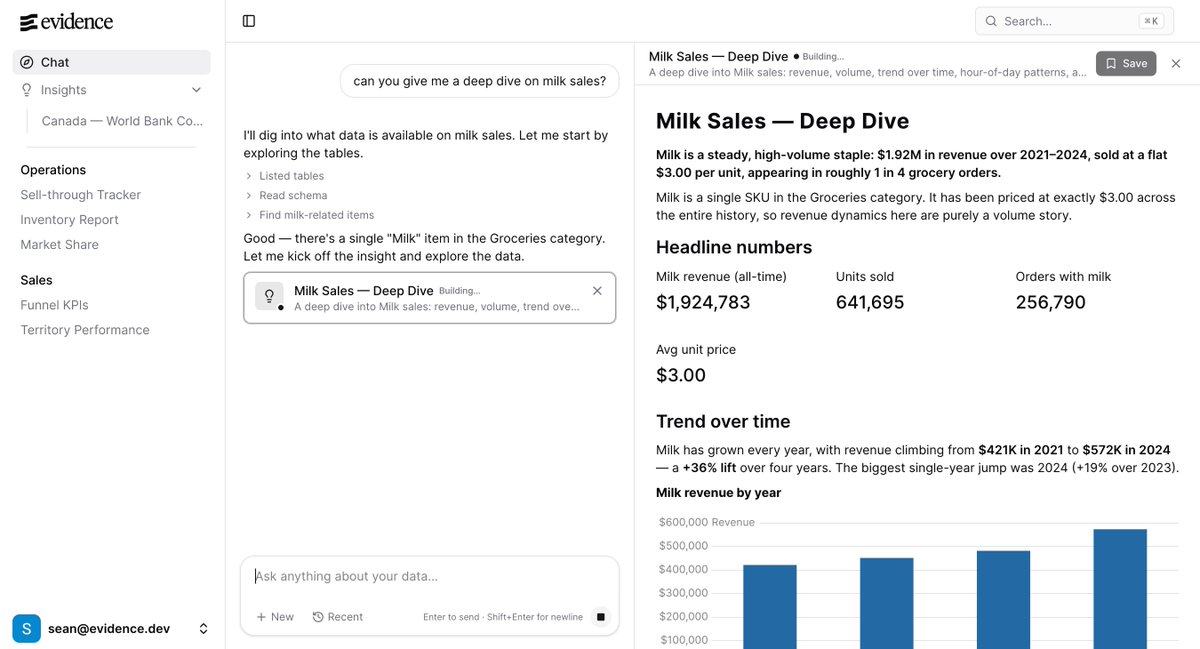The width and height of the screenshot is (1200, 649).
Task: Click the tallest bar in revenue chart
Action: pyautogui.click(x=1120, y=589)
